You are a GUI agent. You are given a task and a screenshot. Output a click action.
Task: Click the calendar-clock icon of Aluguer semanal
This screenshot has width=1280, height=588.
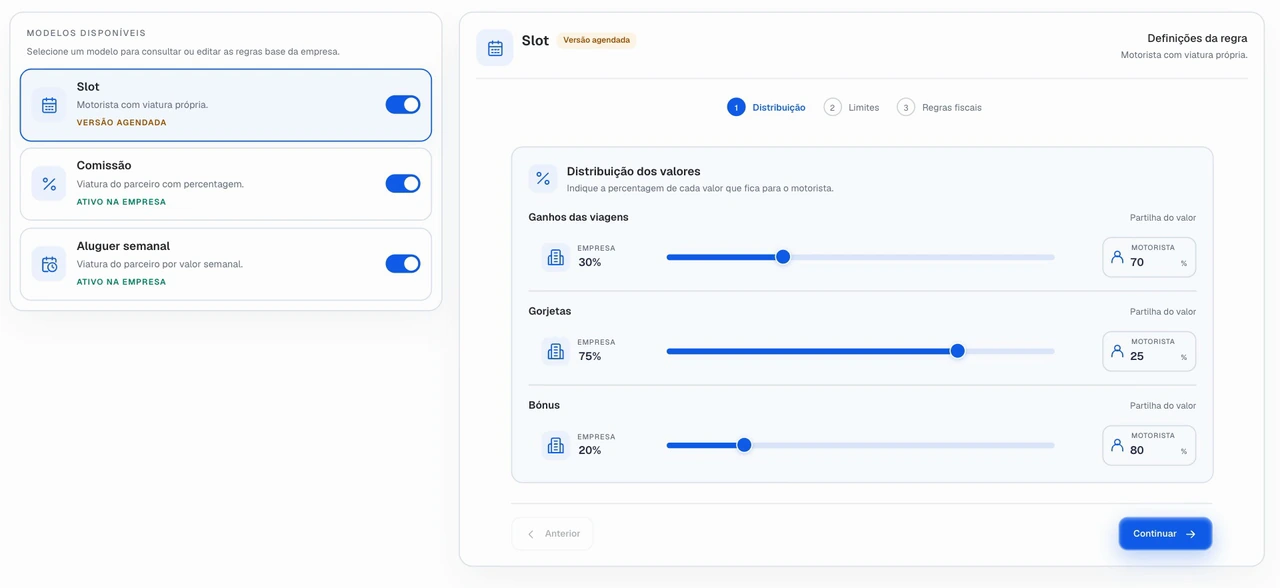(49, 265)
